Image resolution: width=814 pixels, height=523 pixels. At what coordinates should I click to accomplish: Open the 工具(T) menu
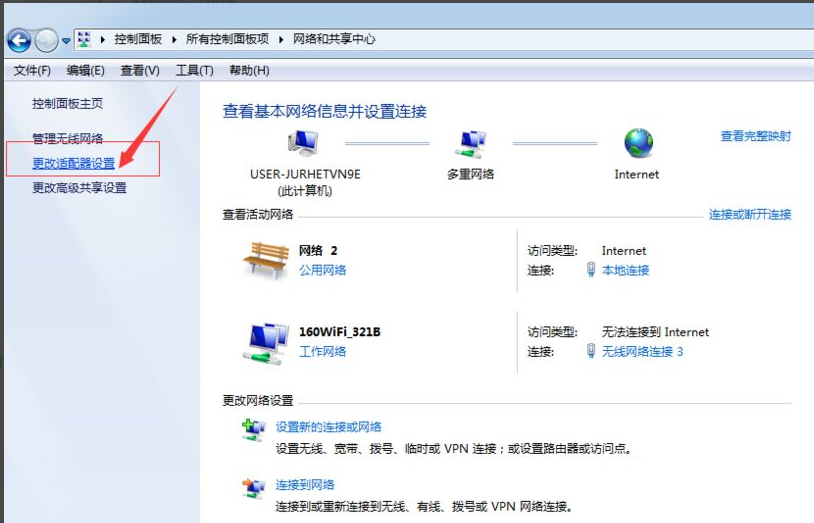pos(194,70)
